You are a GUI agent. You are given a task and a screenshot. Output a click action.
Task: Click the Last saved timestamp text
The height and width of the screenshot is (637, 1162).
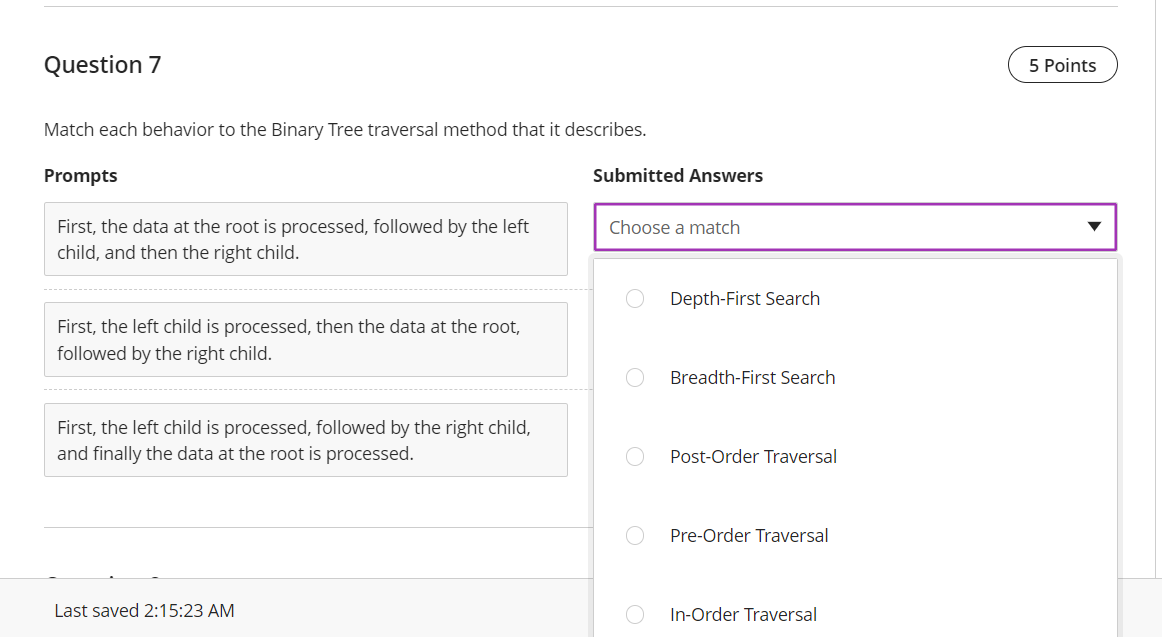click(144, 610)
